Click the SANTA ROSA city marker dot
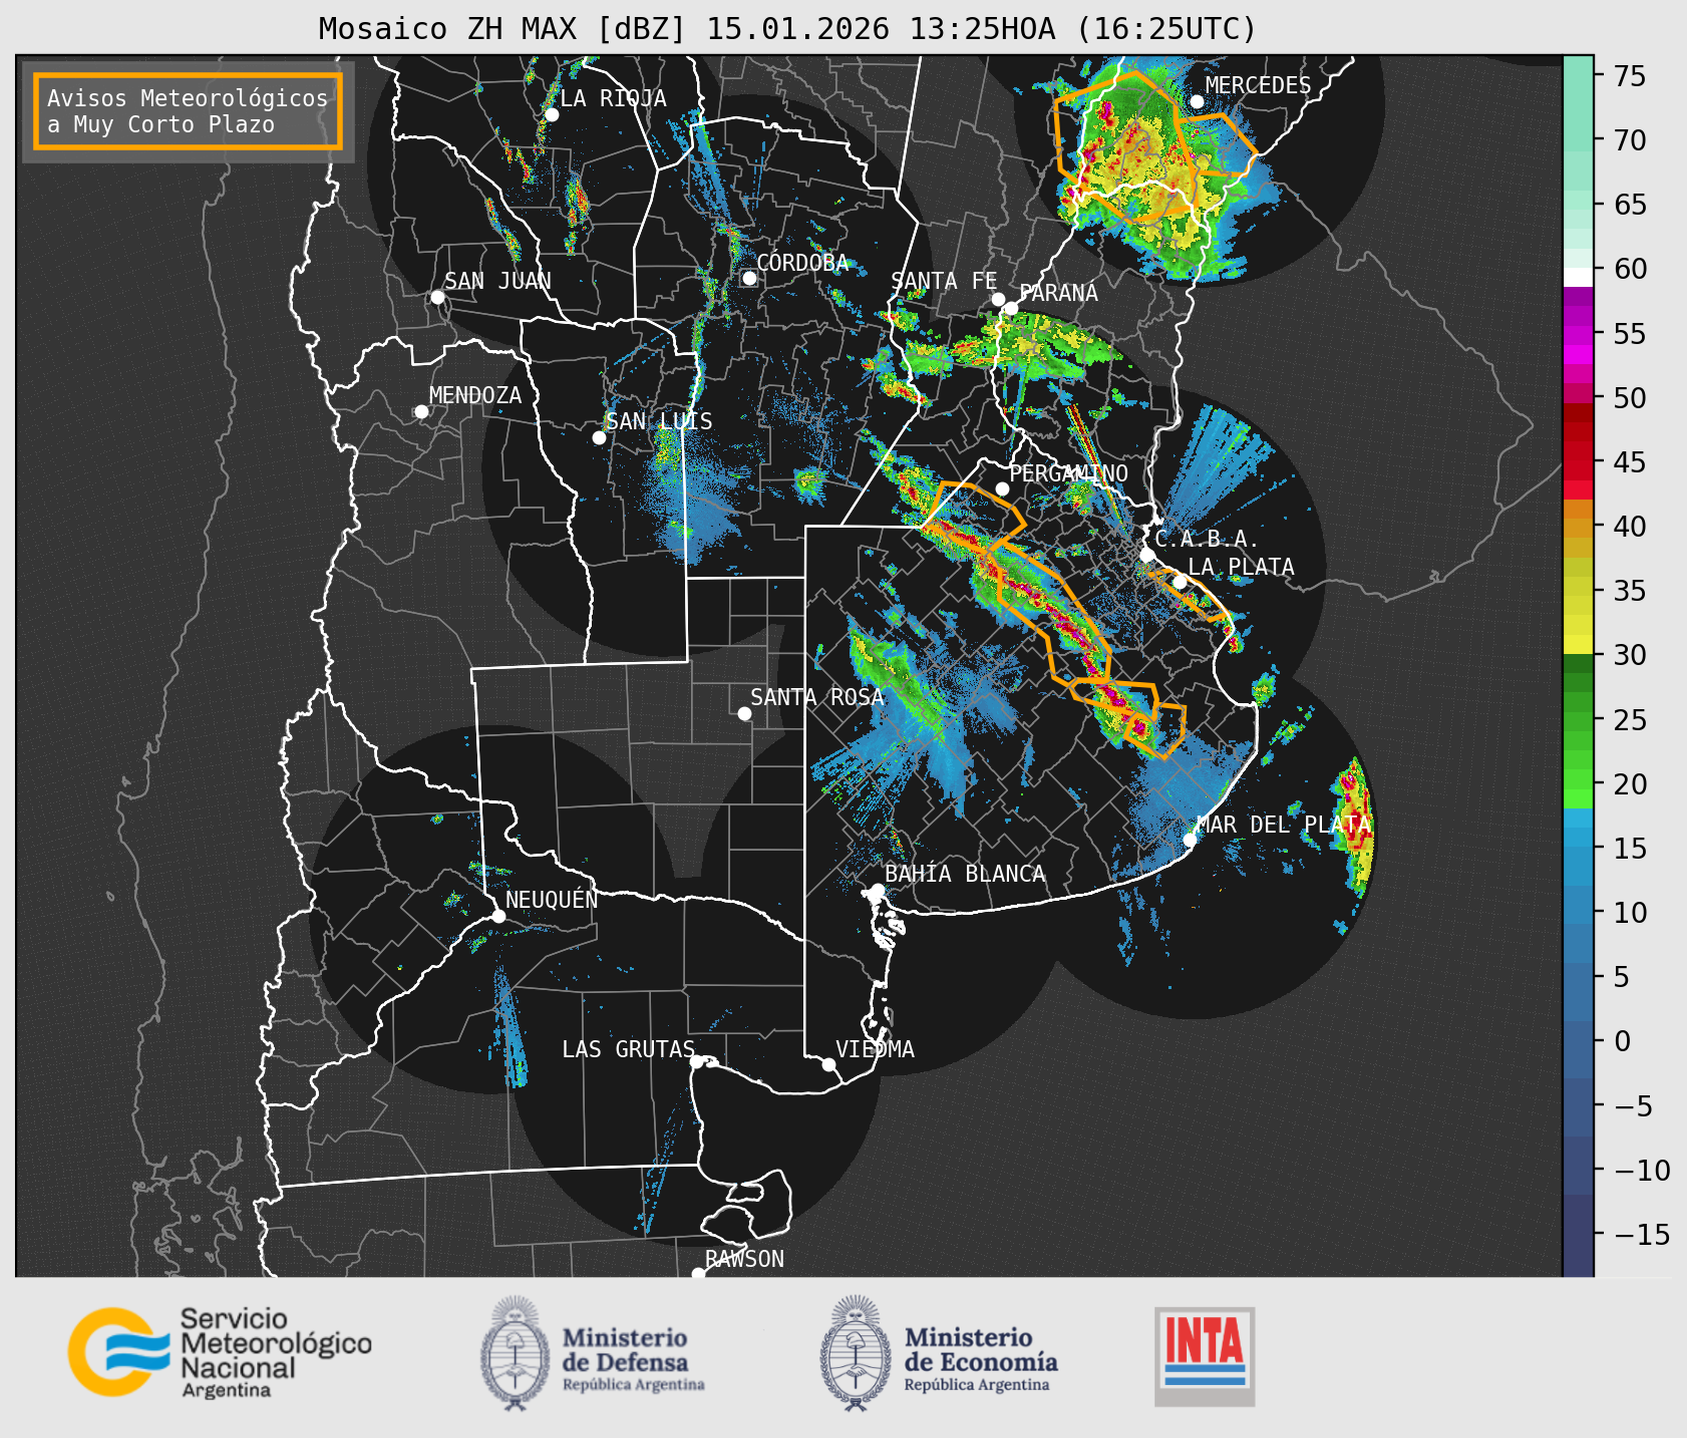Viewport: 1687px width, 1438px height. 744,713
